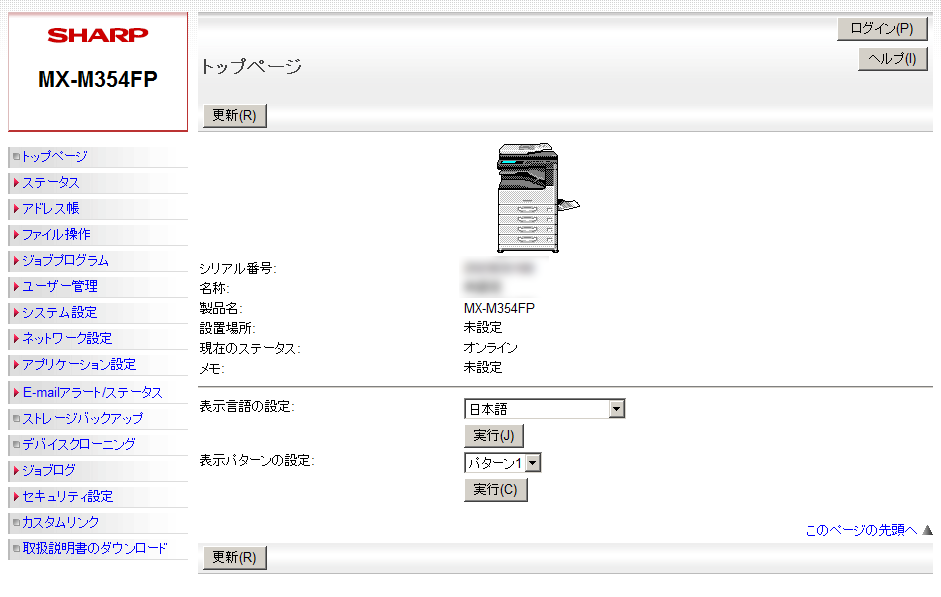Click the red arrow beside ジョブプログラム
The width and height of the screenshot is (941, 597).
click(17, 260)
